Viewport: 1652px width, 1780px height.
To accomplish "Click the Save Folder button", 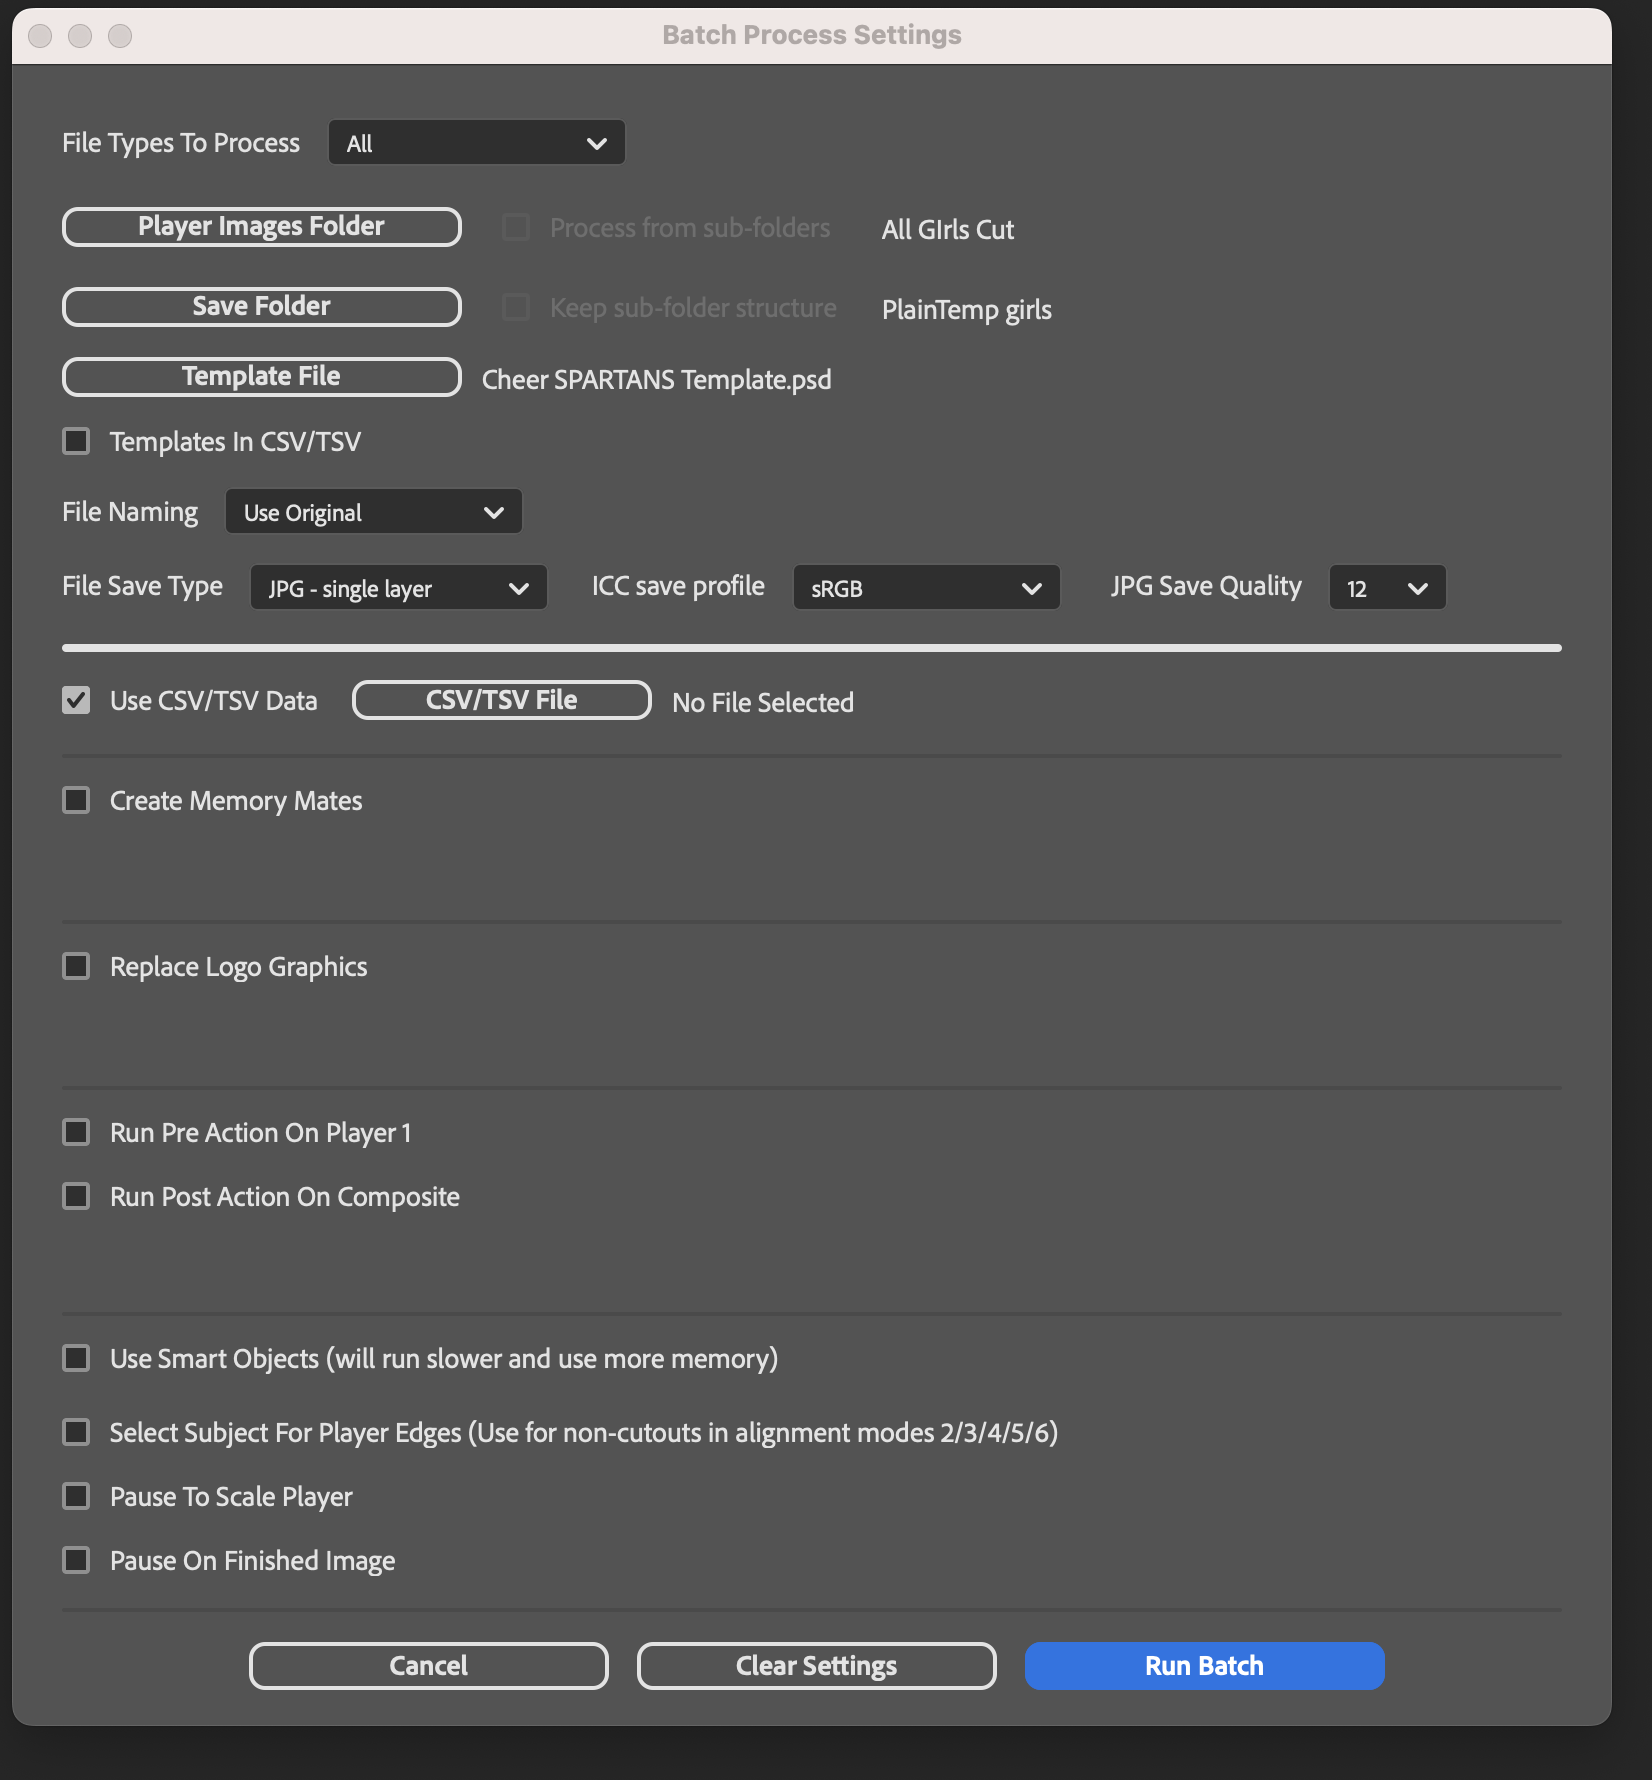I will pyautogui.click(x=261, y=306).
